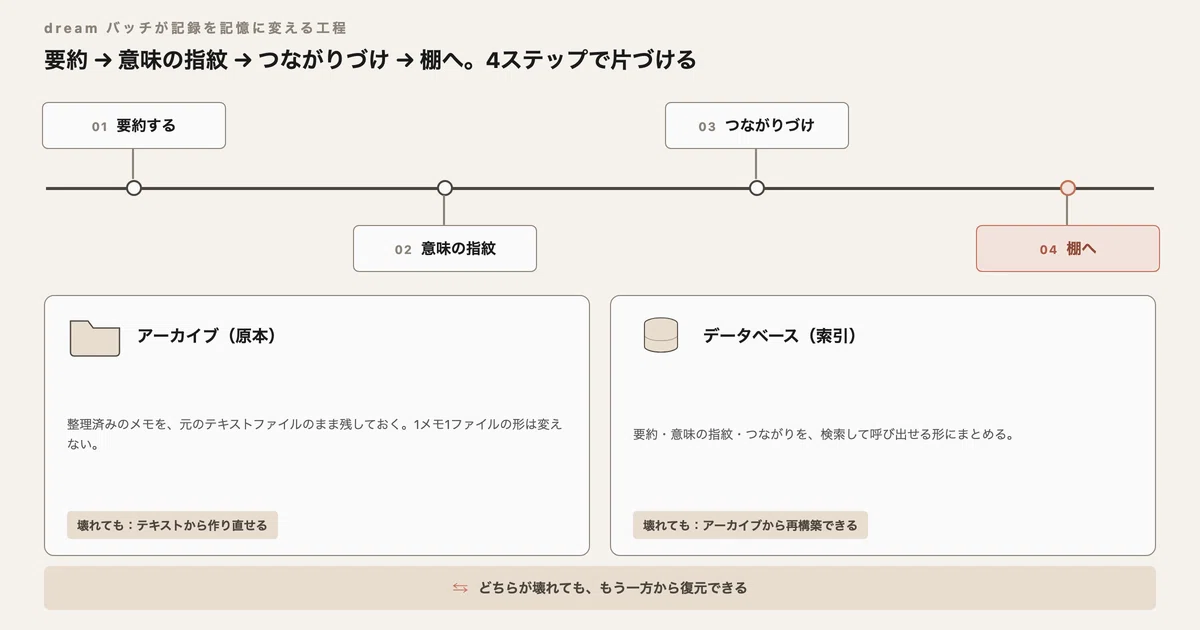The image size is (1200, 630).
Task: Open step 01 要約する label
Action: tap(134, 126)
